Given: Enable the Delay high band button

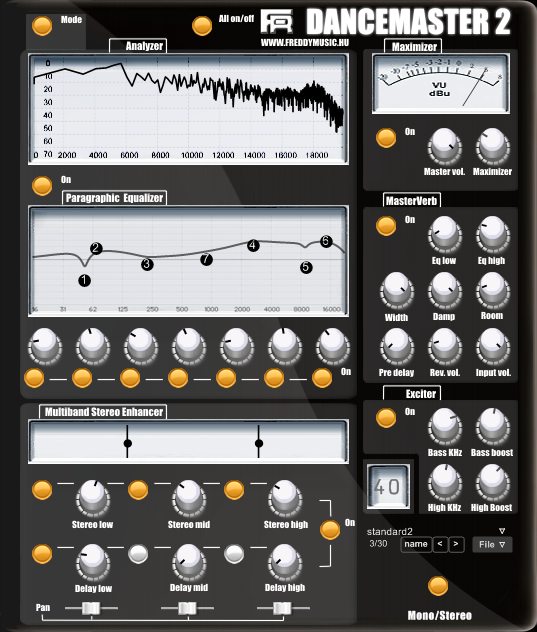Looking at the screenshot, I should [234, 554].
